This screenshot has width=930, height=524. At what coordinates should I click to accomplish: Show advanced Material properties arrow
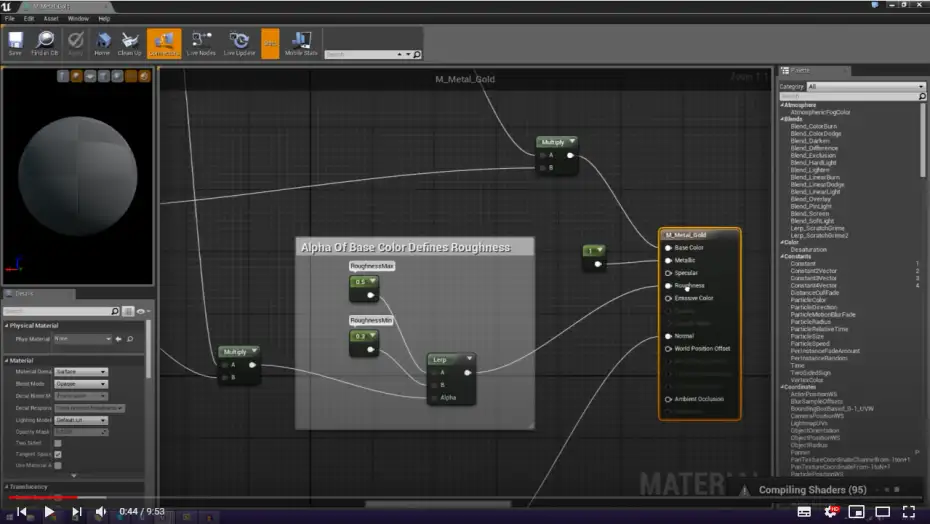[74, 475]
